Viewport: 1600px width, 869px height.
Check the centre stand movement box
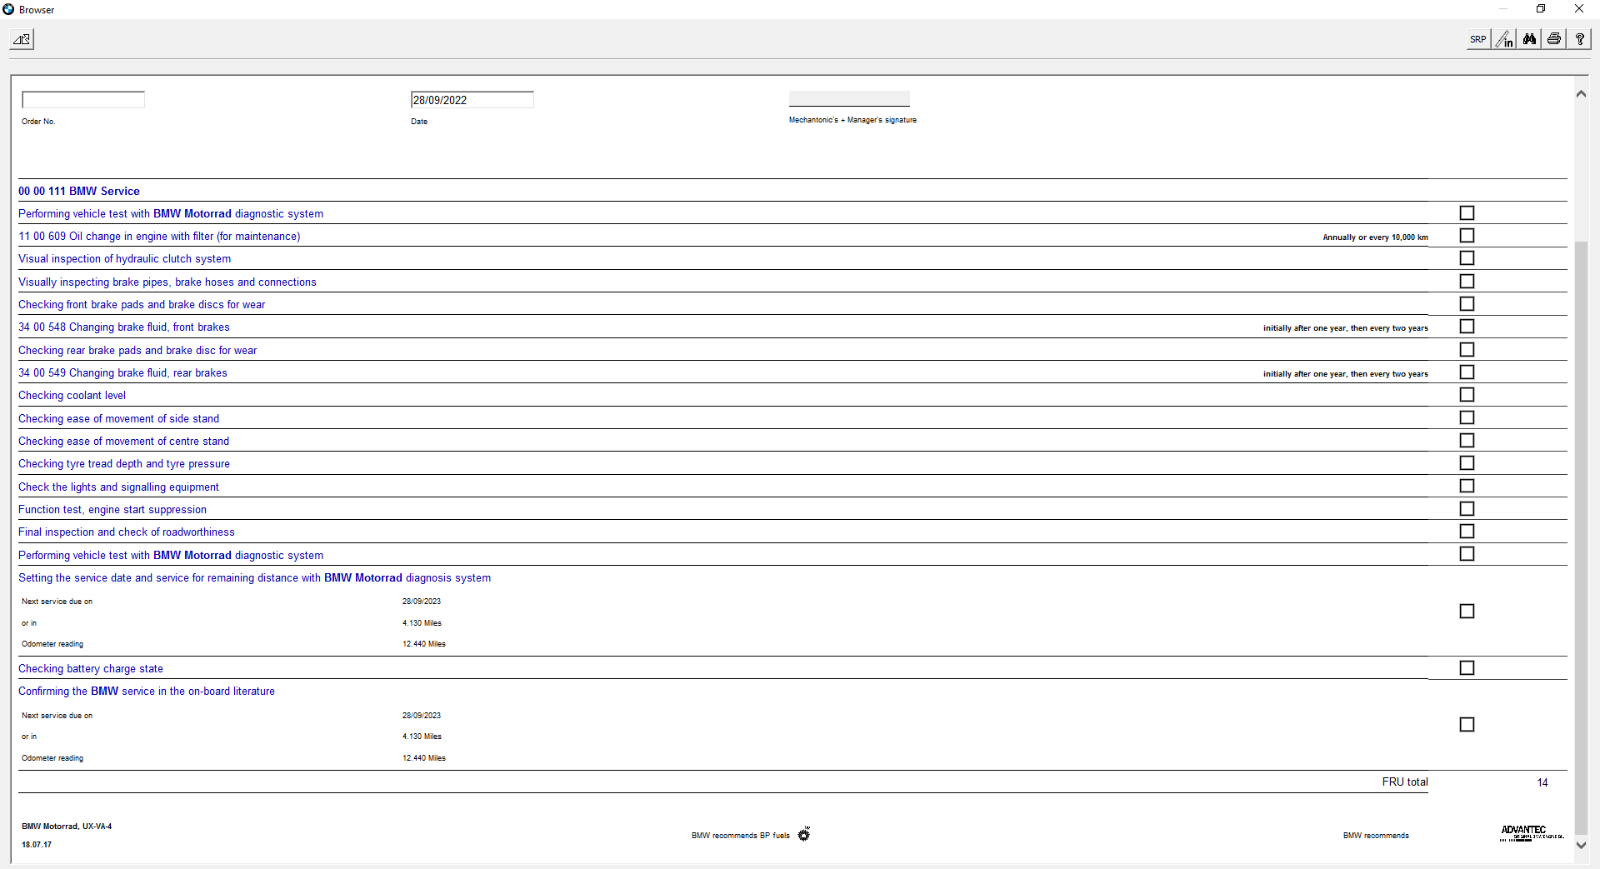(1467, 440)
